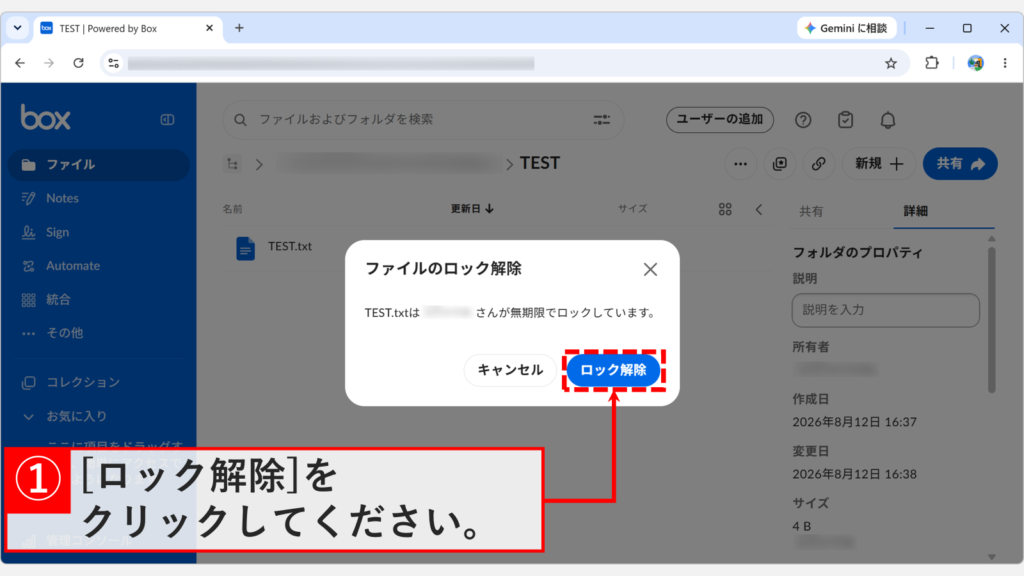
Task: Click キャンセル in the unlock dialog
Action: [510, 370]
